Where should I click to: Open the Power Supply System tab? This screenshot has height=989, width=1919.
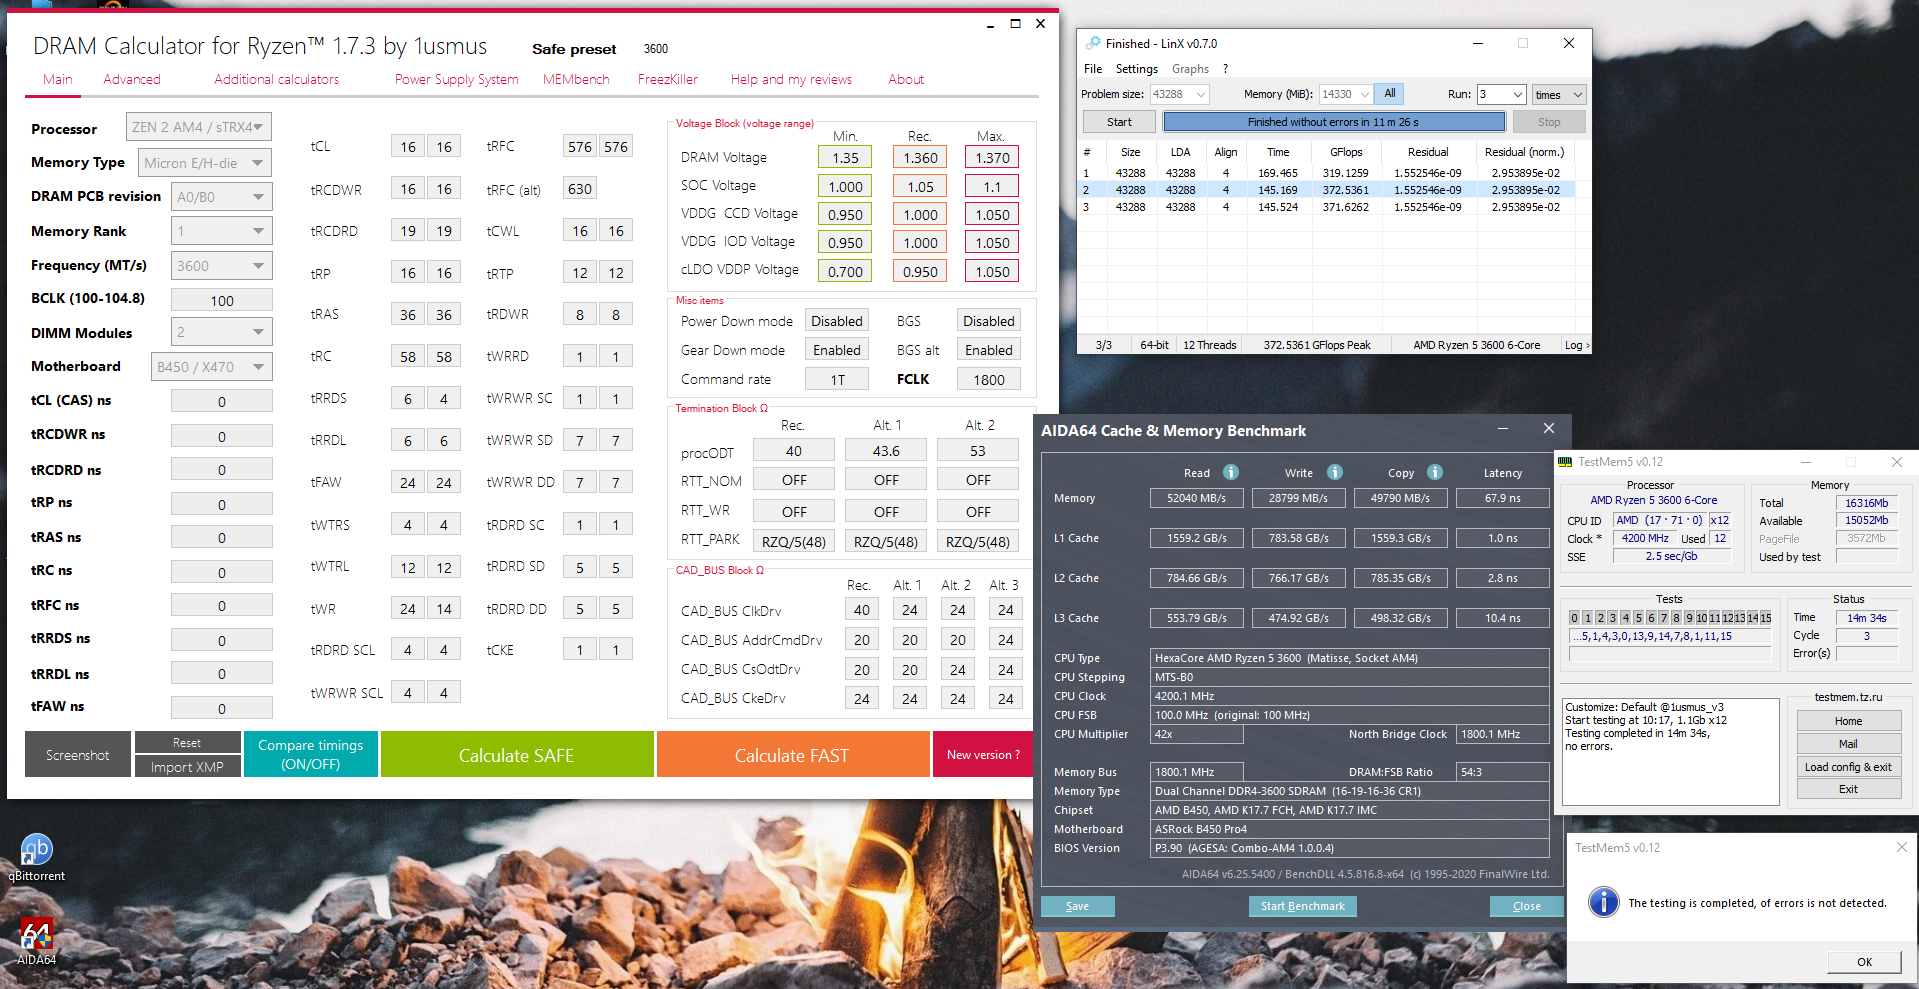[457, 79]
